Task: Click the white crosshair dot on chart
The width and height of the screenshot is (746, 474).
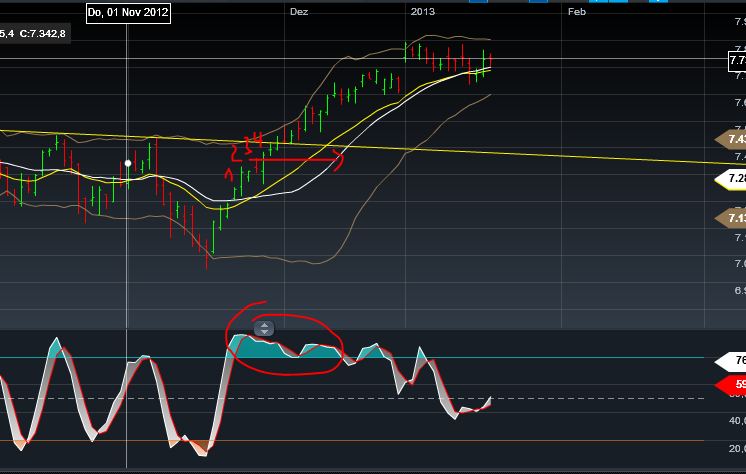Action: 128,163
